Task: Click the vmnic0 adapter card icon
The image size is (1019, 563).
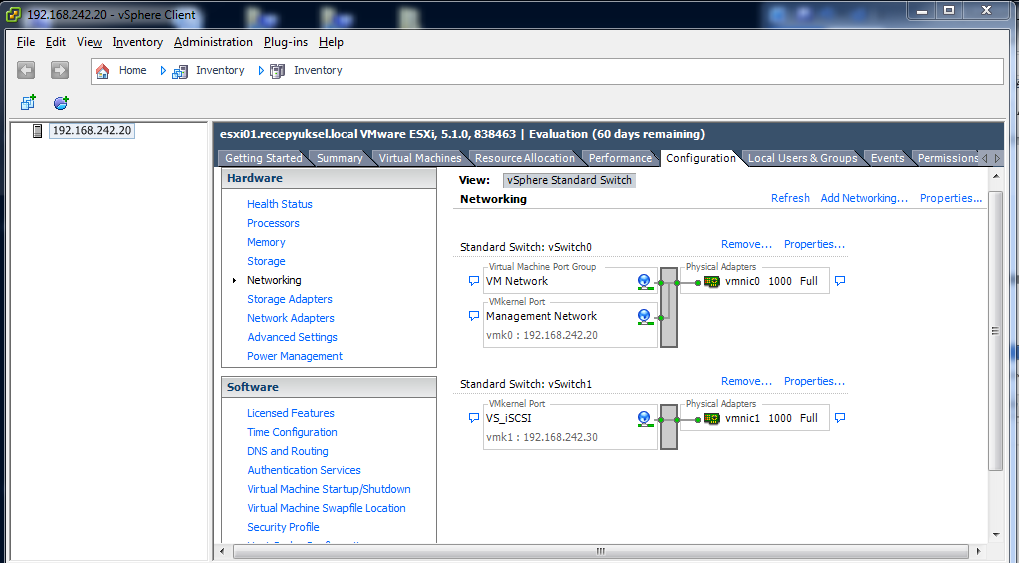Action: click(x=712, y=282)
